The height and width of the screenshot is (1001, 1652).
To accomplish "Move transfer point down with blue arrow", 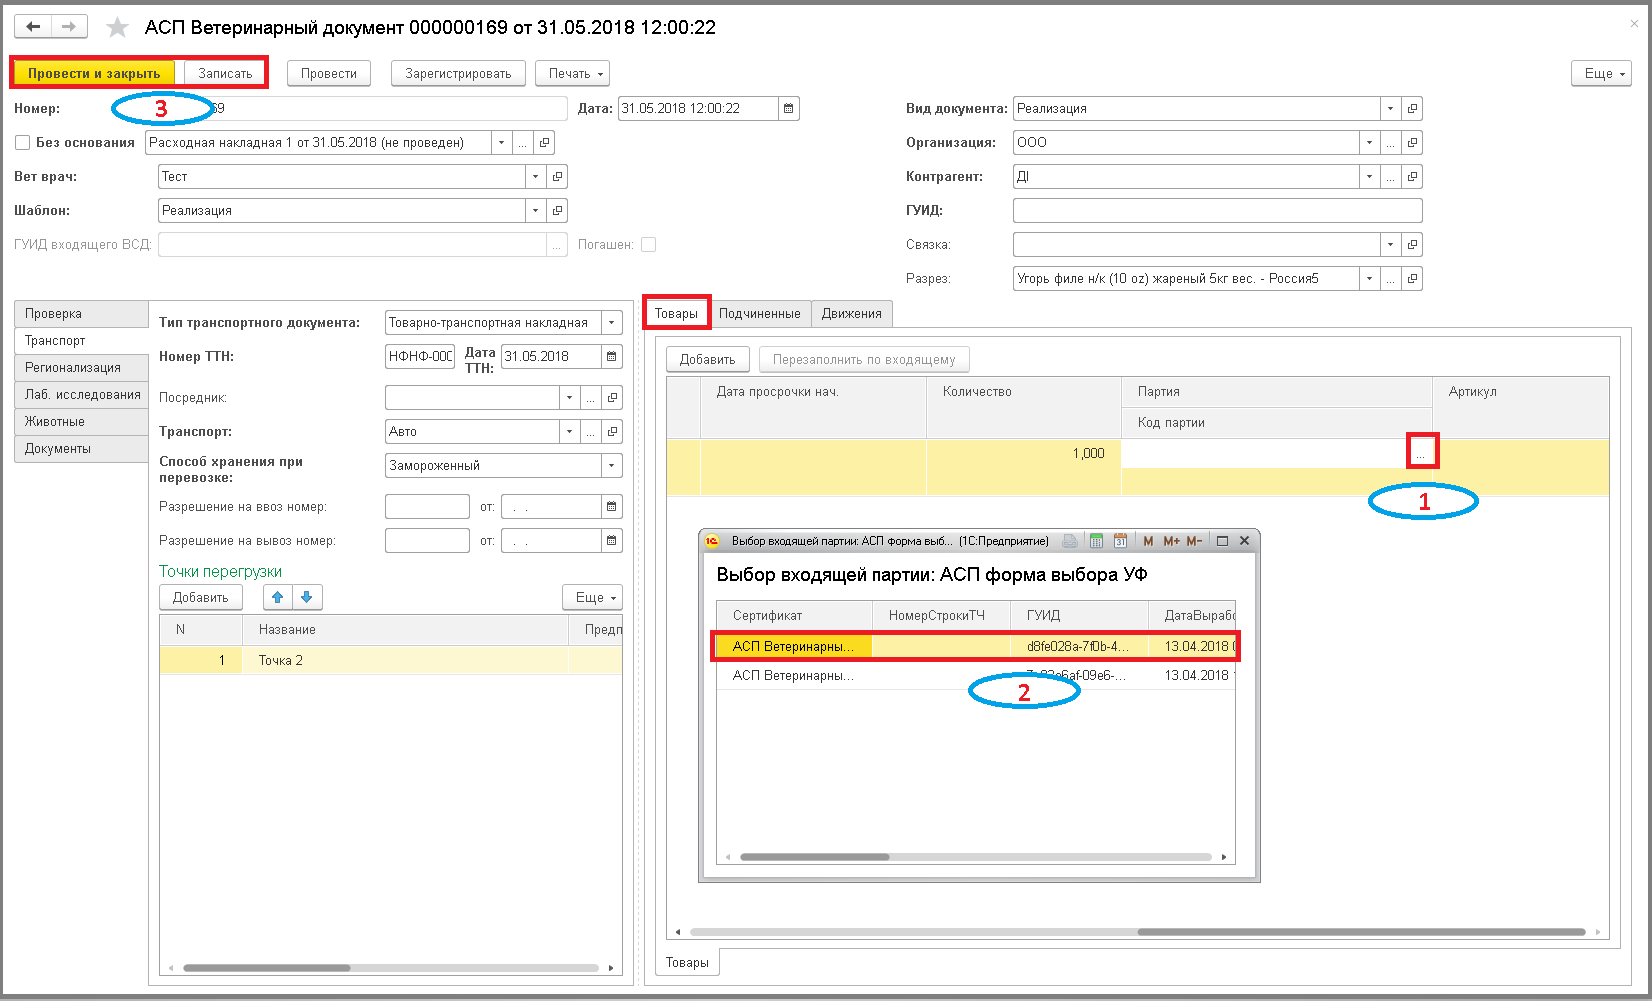I will (x=307, y=597).
